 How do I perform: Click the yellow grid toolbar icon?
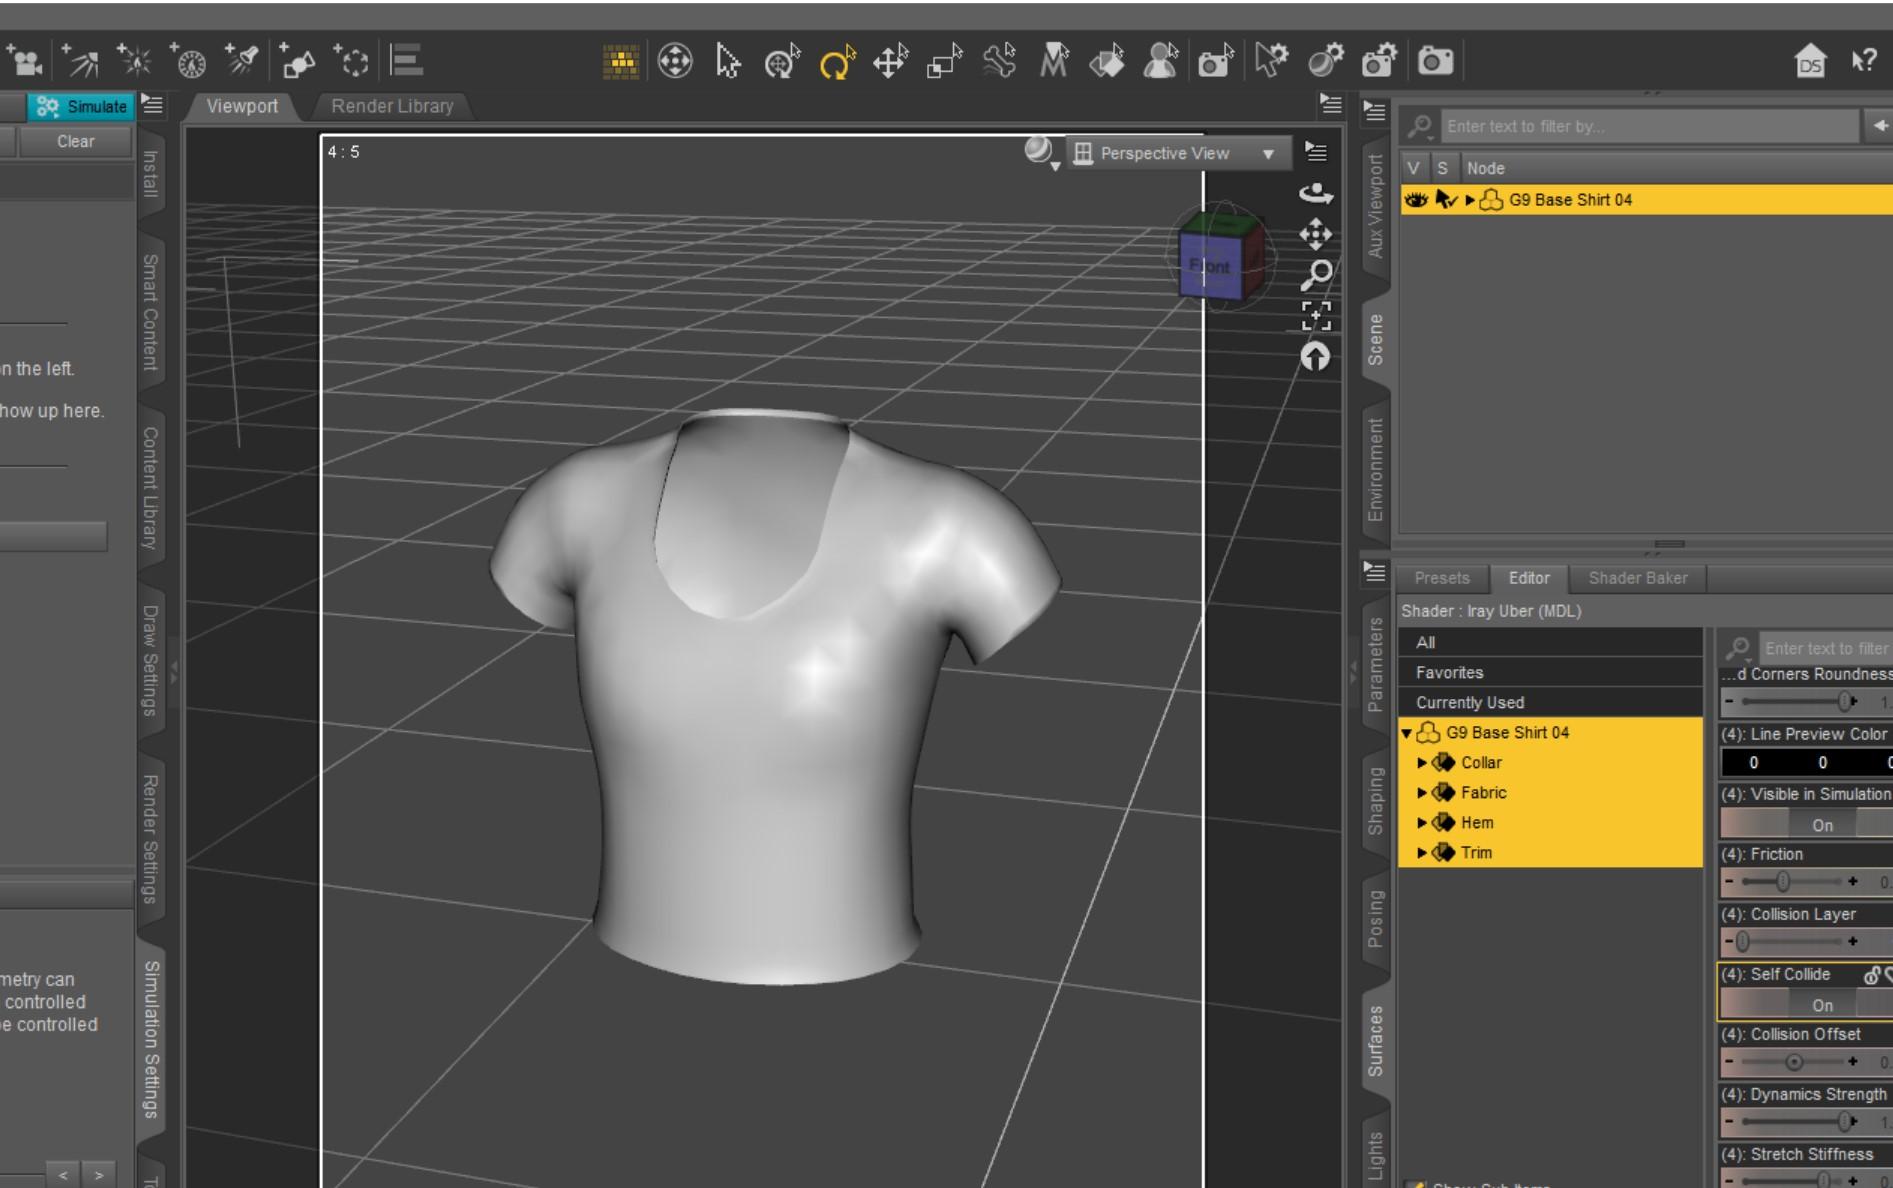[621, 62]
